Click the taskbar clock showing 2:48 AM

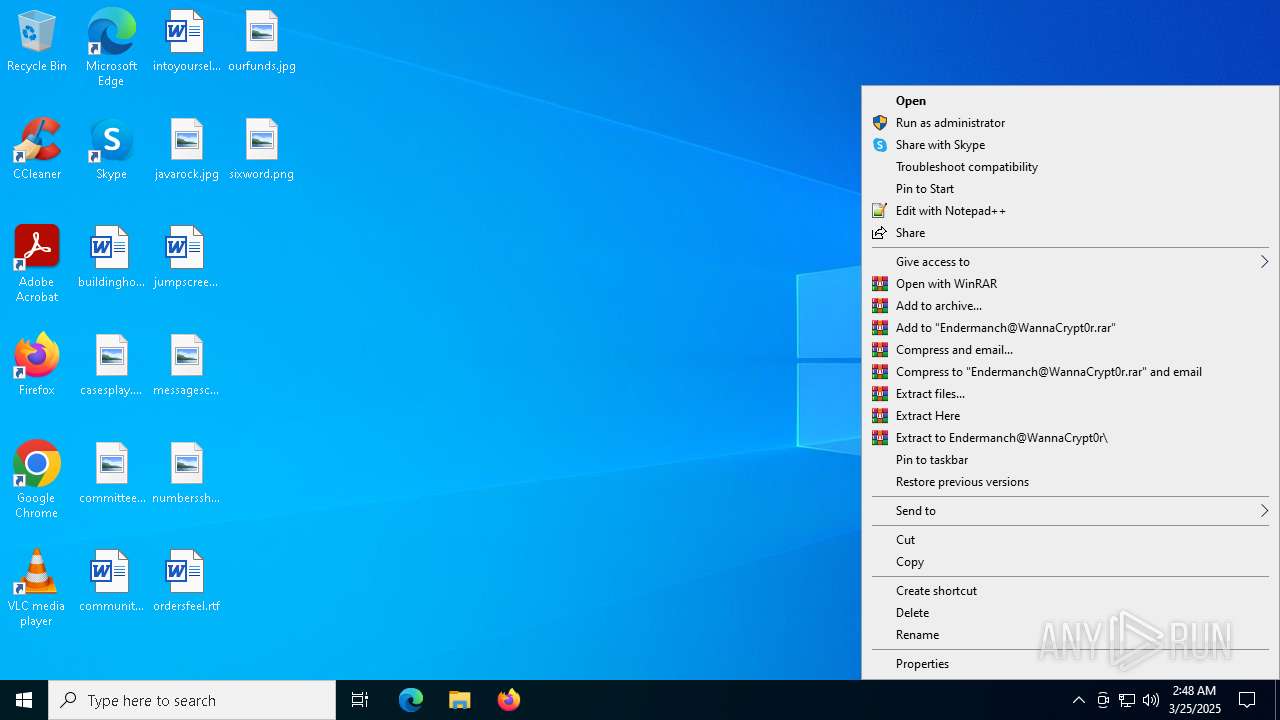click(1195, 700)
